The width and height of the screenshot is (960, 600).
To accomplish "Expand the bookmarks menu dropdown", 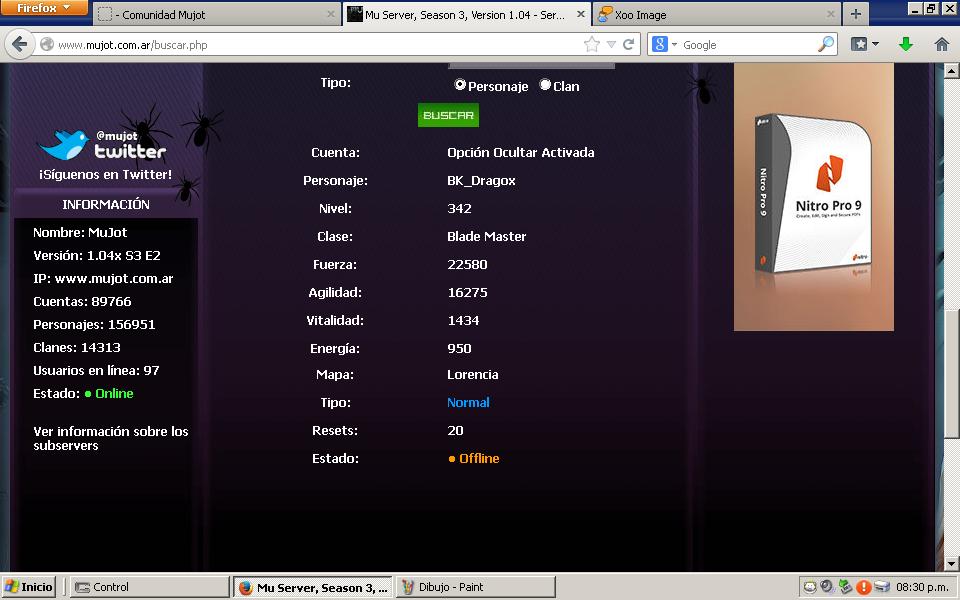I will pyautogui.click(x=866, y=44).
